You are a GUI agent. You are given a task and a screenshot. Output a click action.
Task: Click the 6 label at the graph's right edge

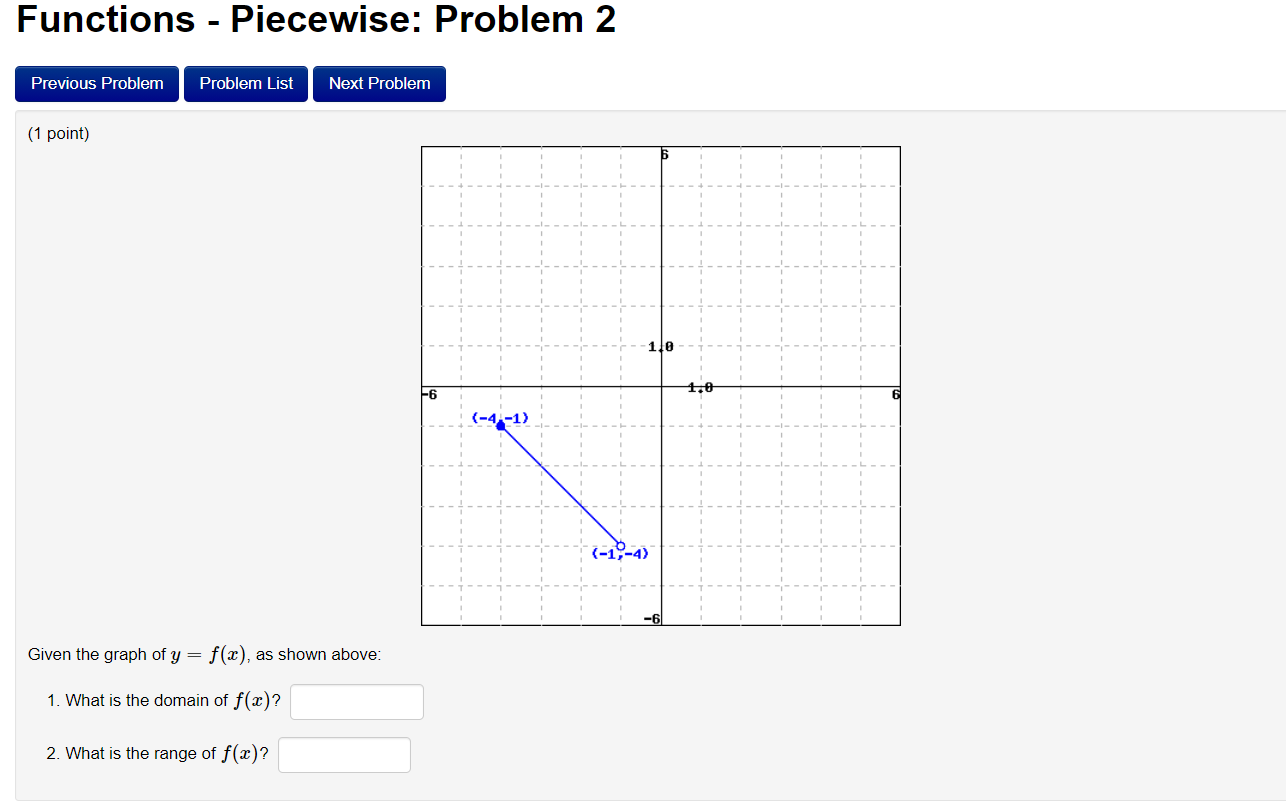pyautogui.click(x=894, y=393)
